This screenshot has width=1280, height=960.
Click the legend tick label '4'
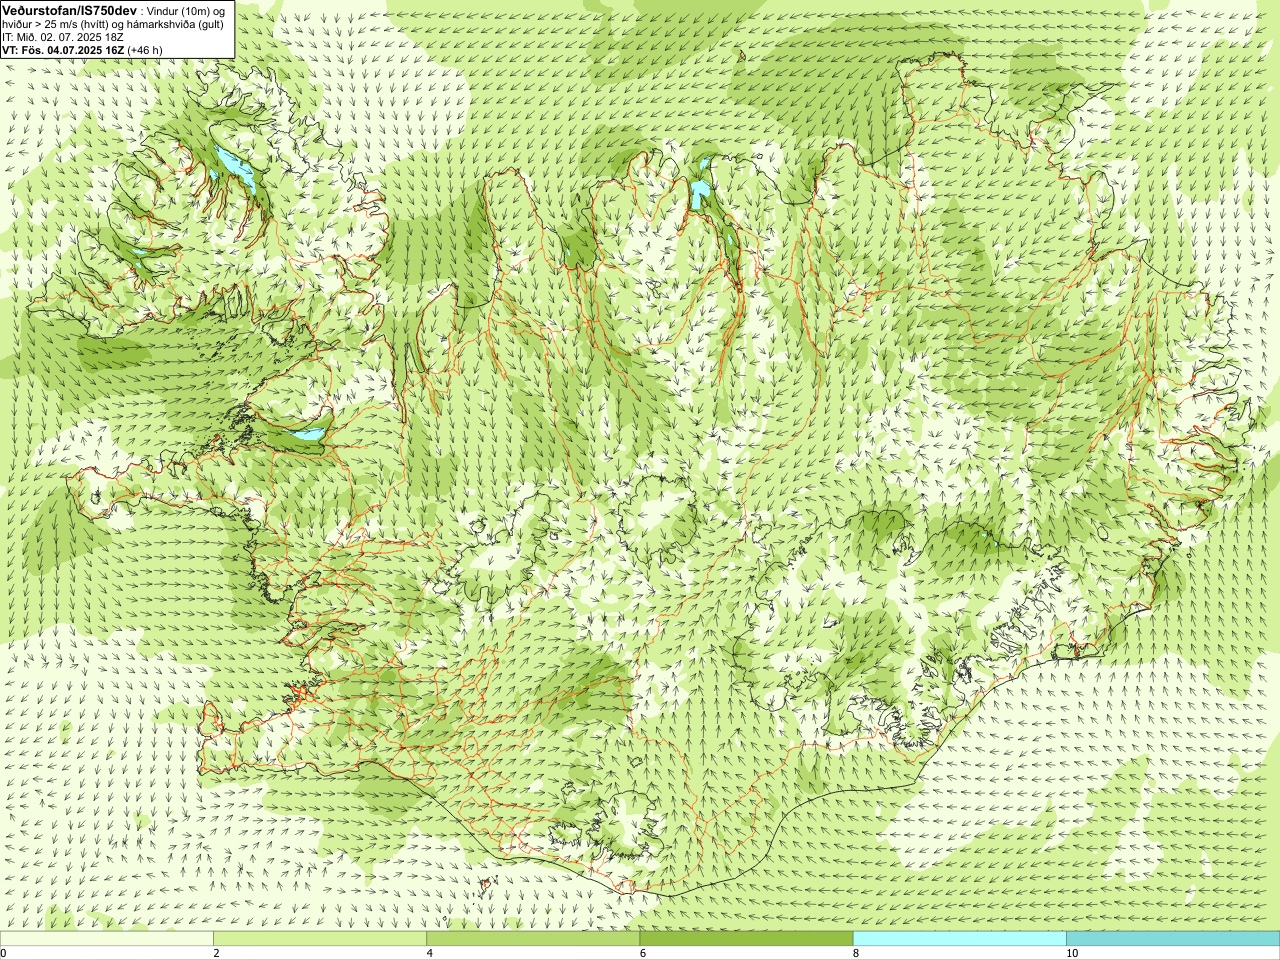(429, 953)
